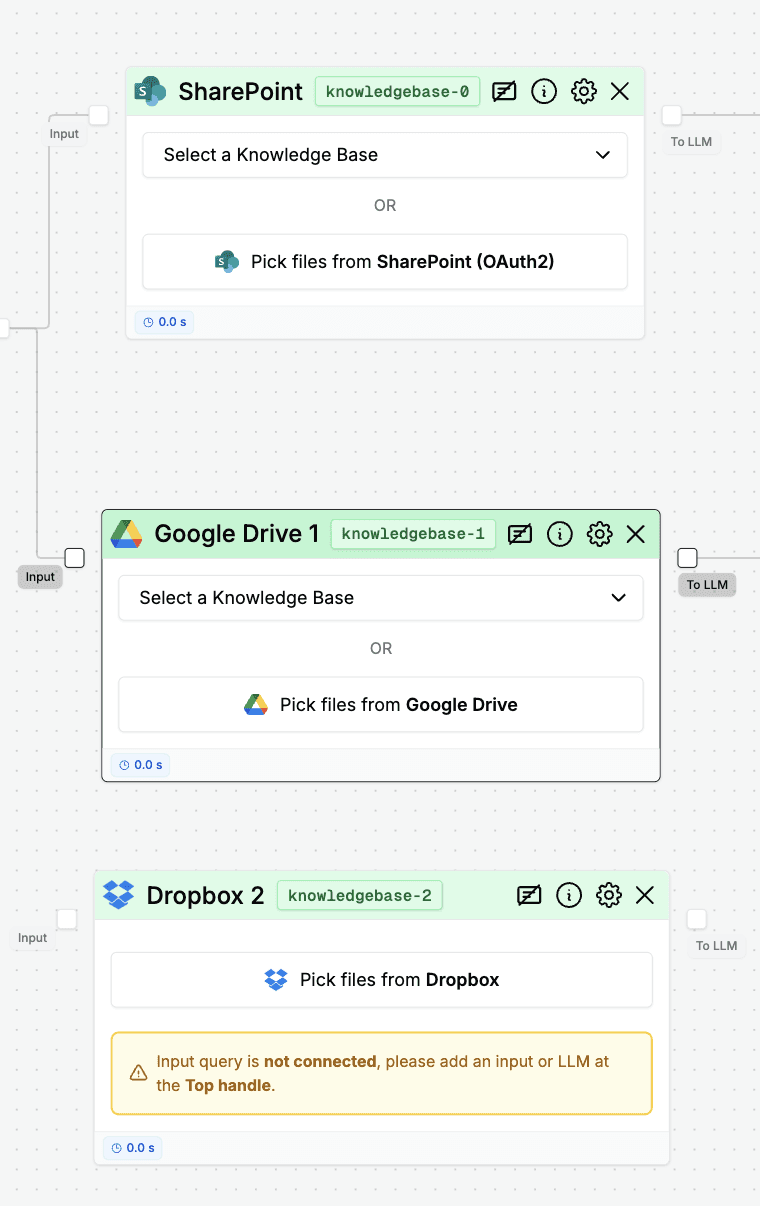Click the Dropbox 2 Input handle
The width and height of the screenshot is (760, 1206).
66,919
